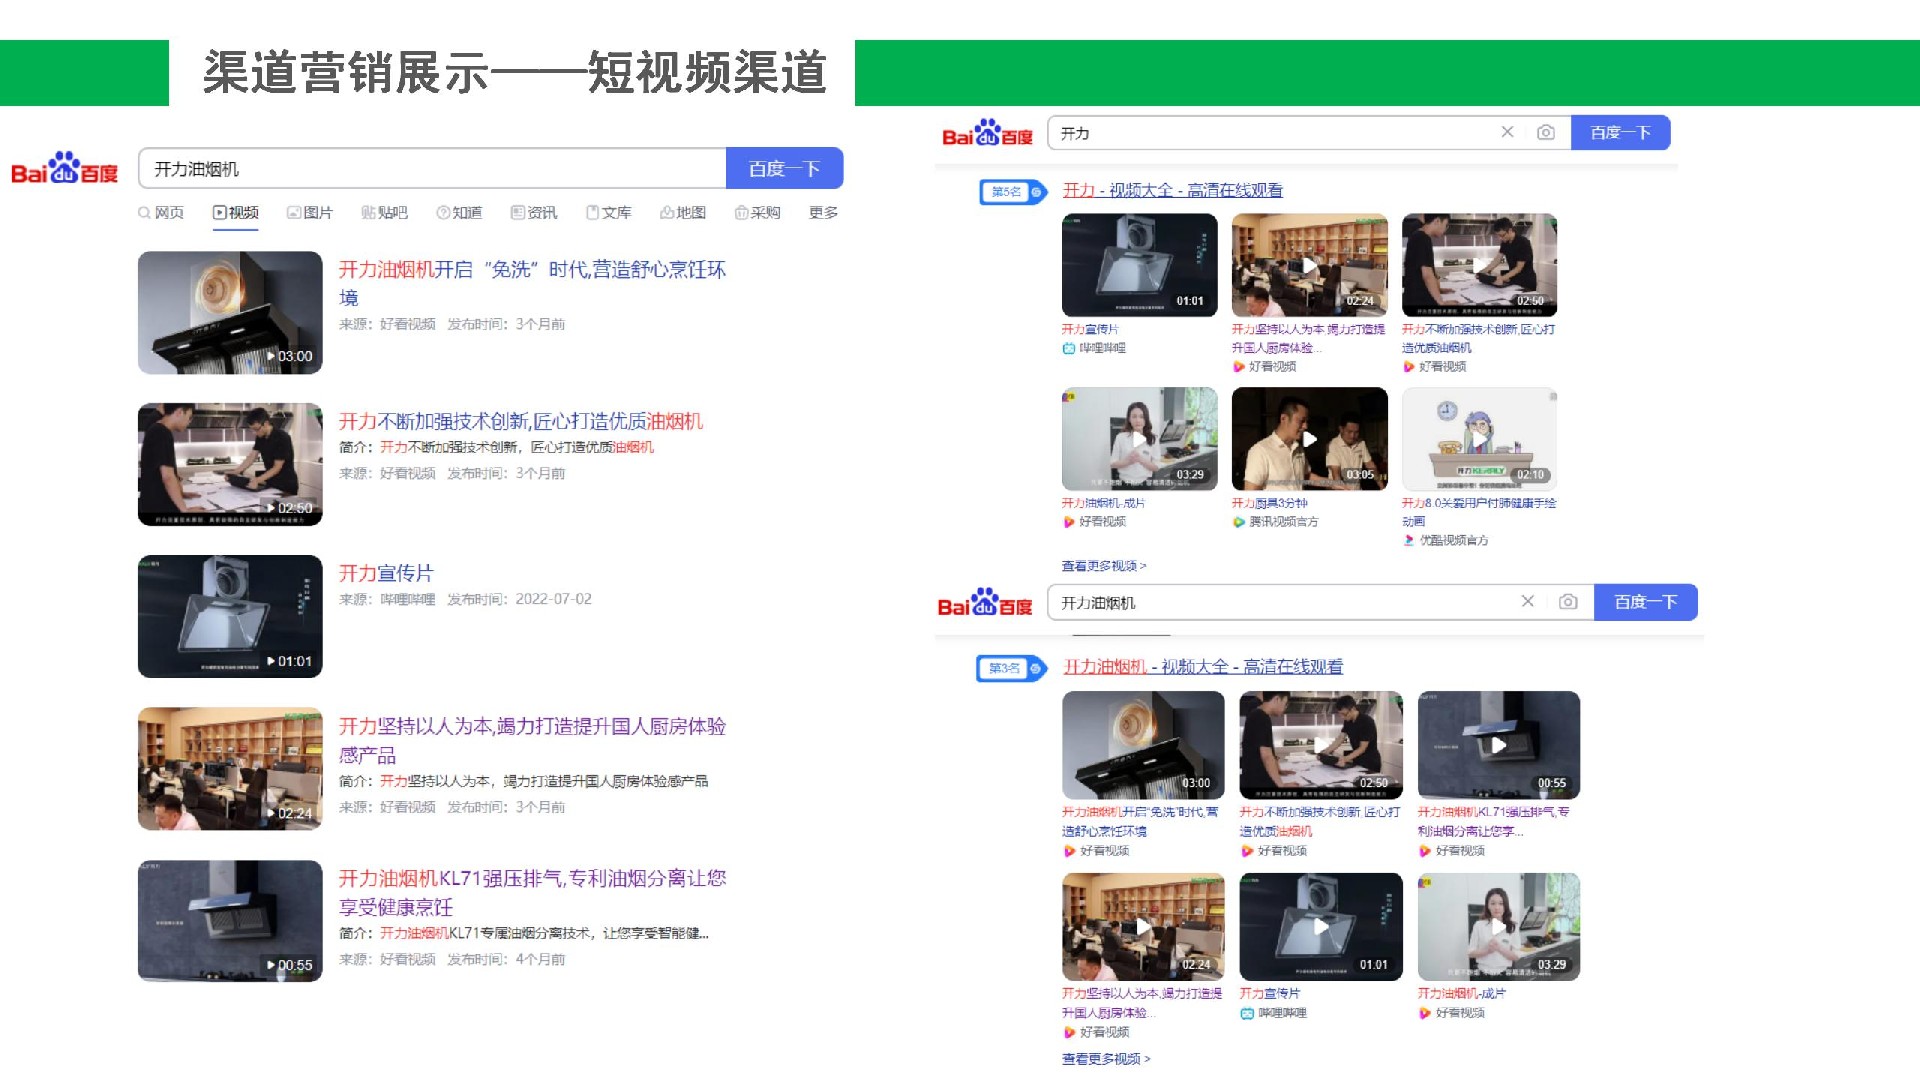The image size is (1920, 1080).
Task: Open the 资讯 search tab
Action: (533, 212)
